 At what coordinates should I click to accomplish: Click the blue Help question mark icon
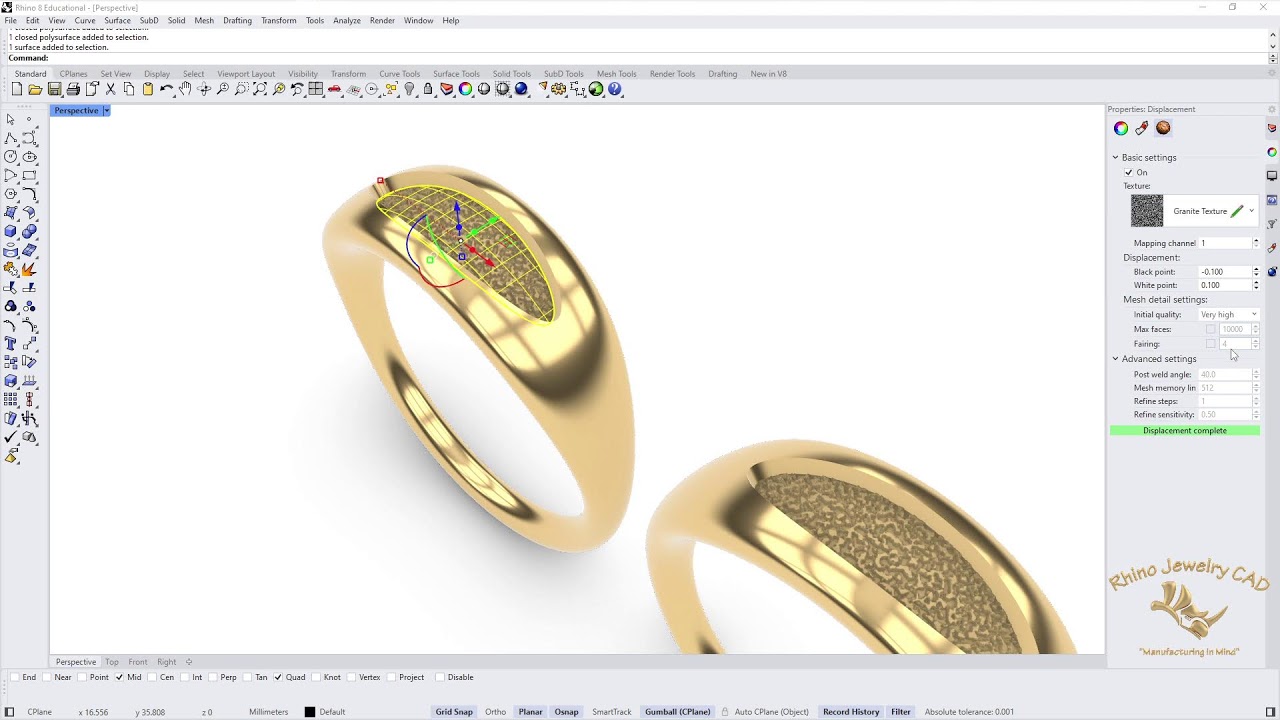click(615, 89)
